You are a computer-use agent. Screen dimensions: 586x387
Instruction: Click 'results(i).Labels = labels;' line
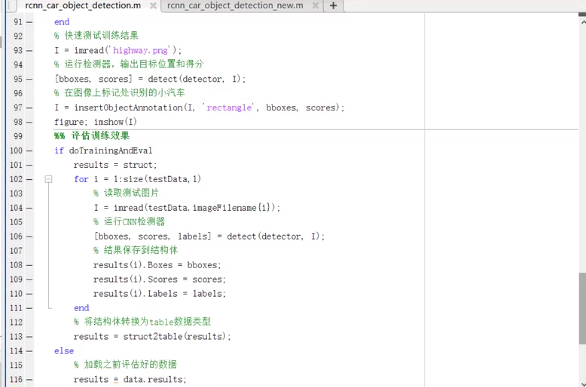tap(160, 294)
